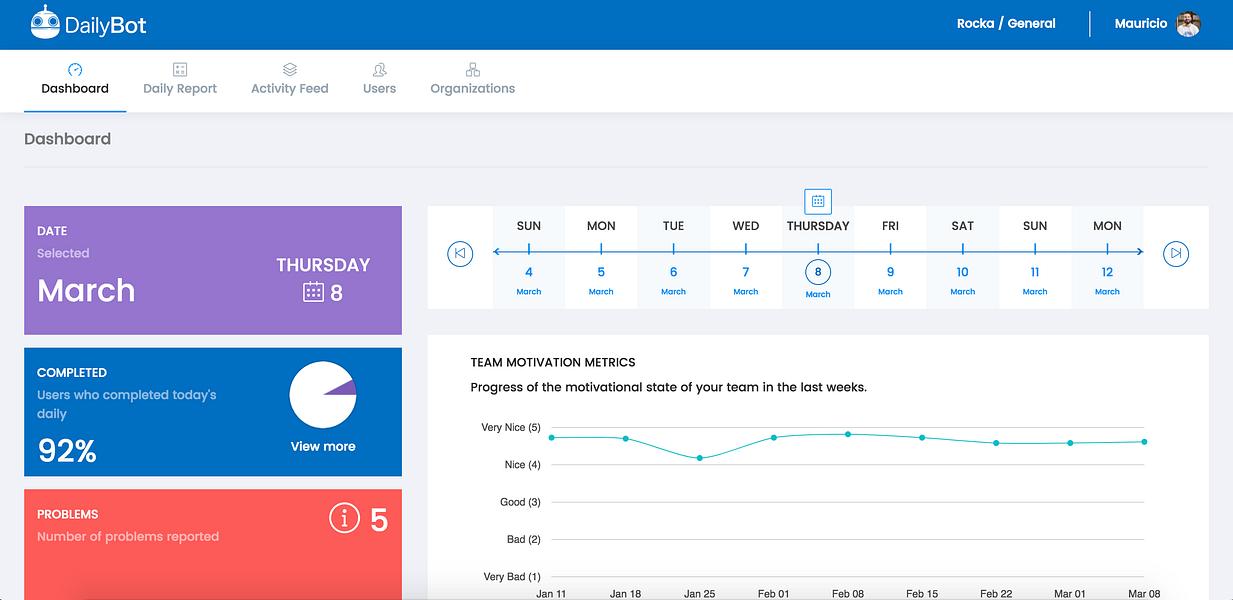Click the completed users pie chart
This screenshot has height=600, width=1233.
point(323,395)
